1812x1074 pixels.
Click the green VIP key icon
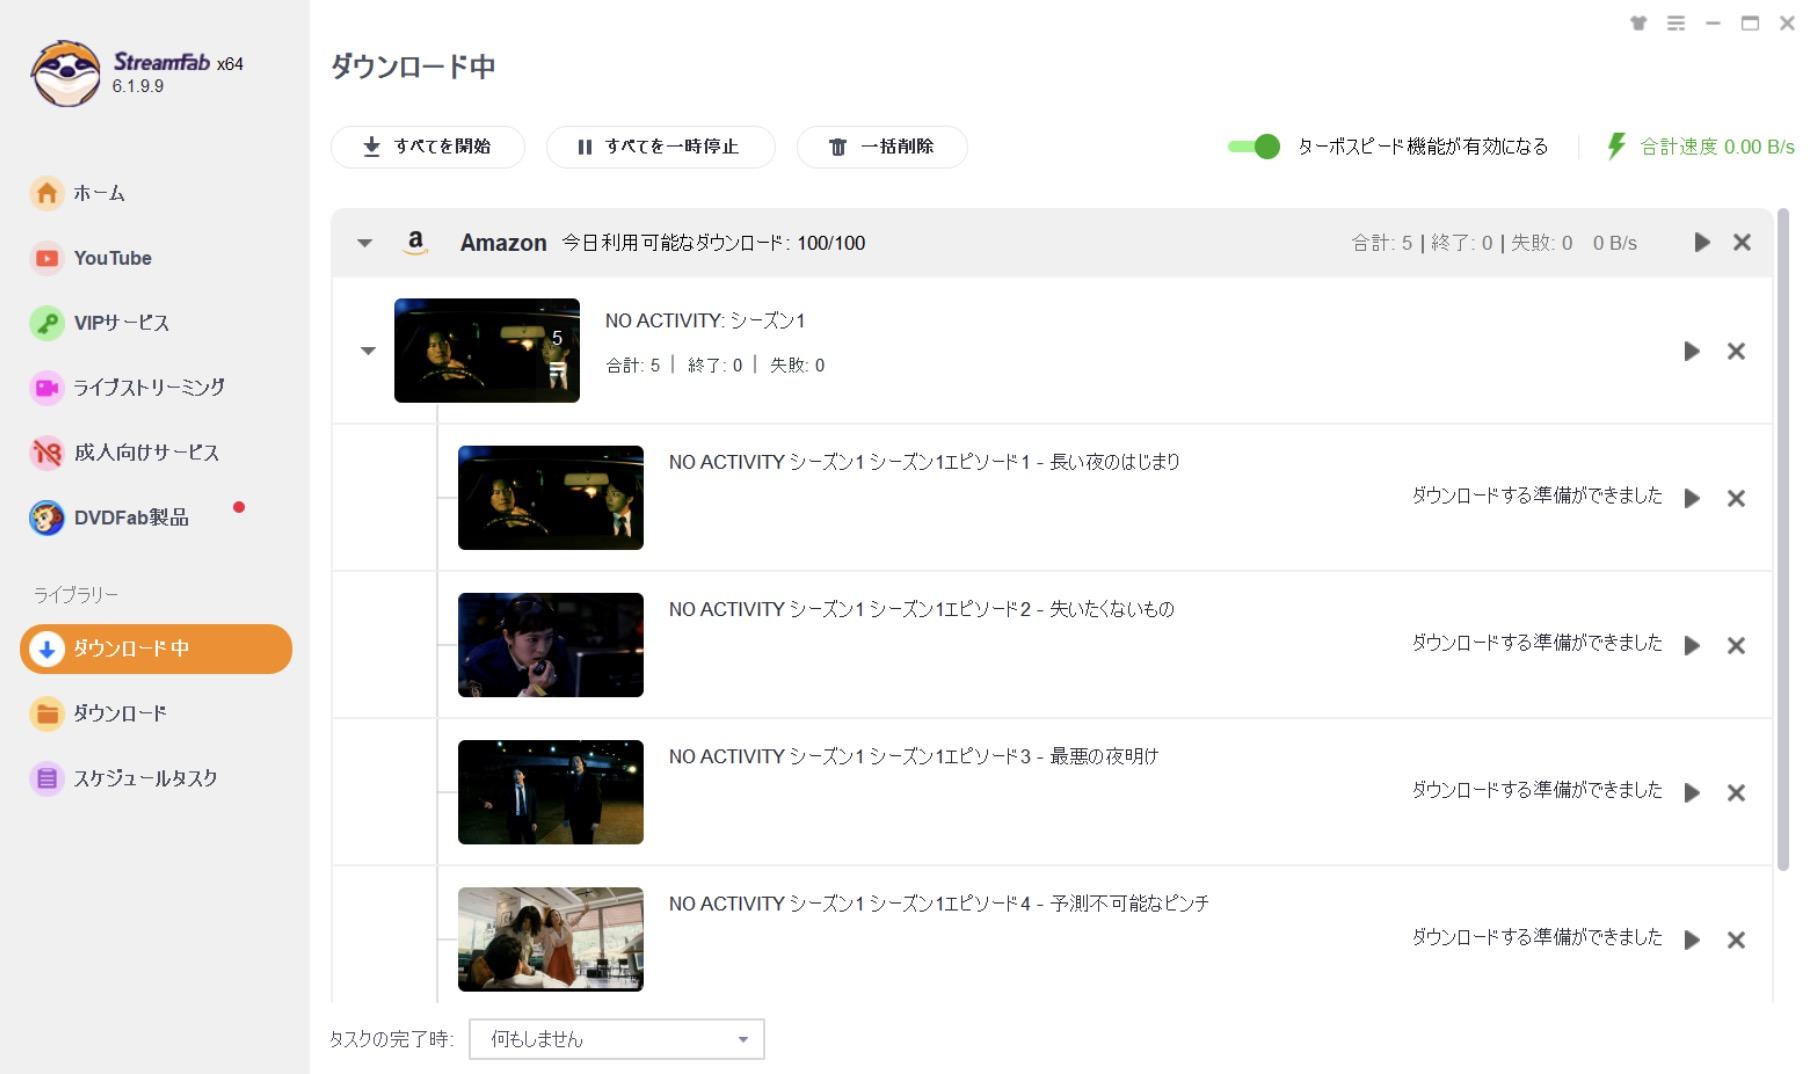pyautogui.click(x=46, y=323)
